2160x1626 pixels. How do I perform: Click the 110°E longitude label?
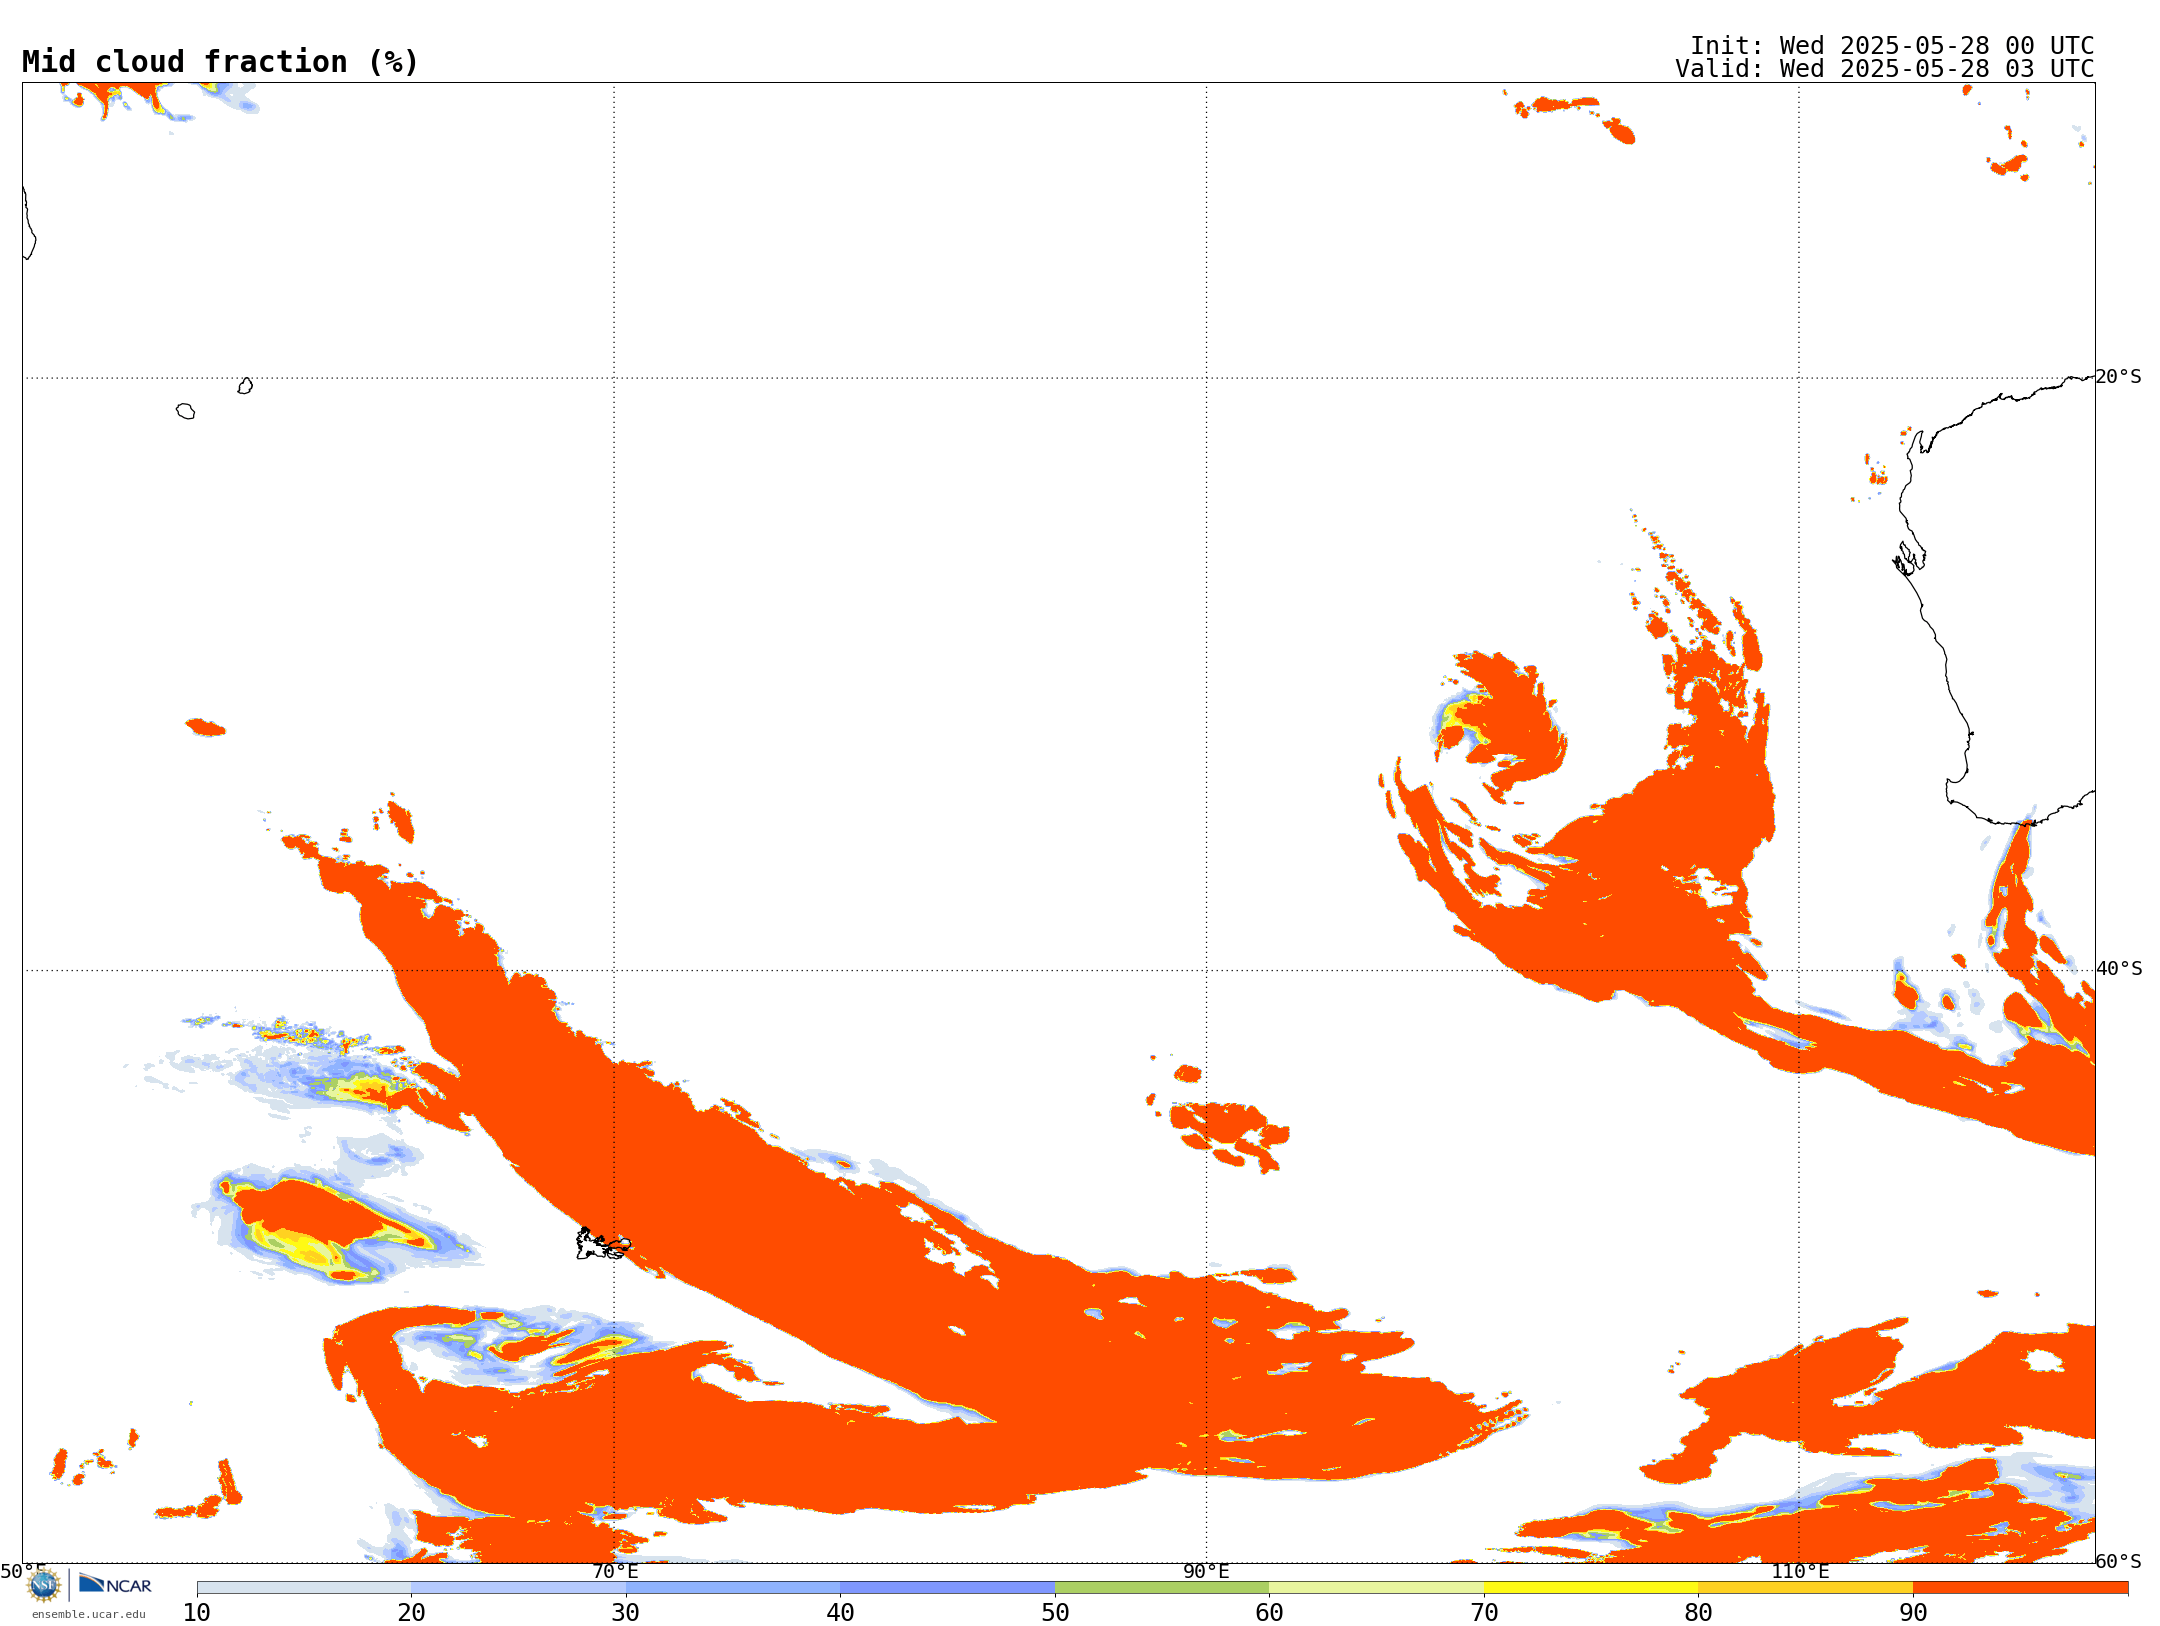(1800, 1571)
